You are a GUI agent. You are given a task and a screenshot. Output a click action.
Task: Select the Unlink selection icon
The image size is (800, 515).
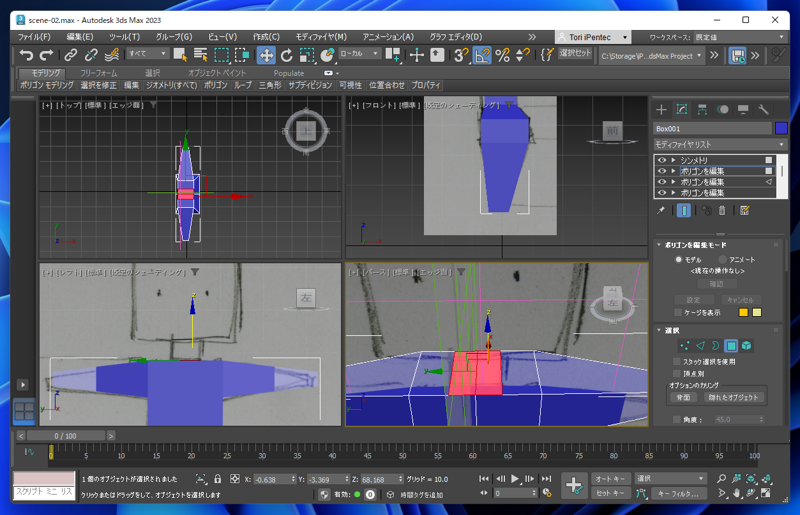click(x=91, y=55)
